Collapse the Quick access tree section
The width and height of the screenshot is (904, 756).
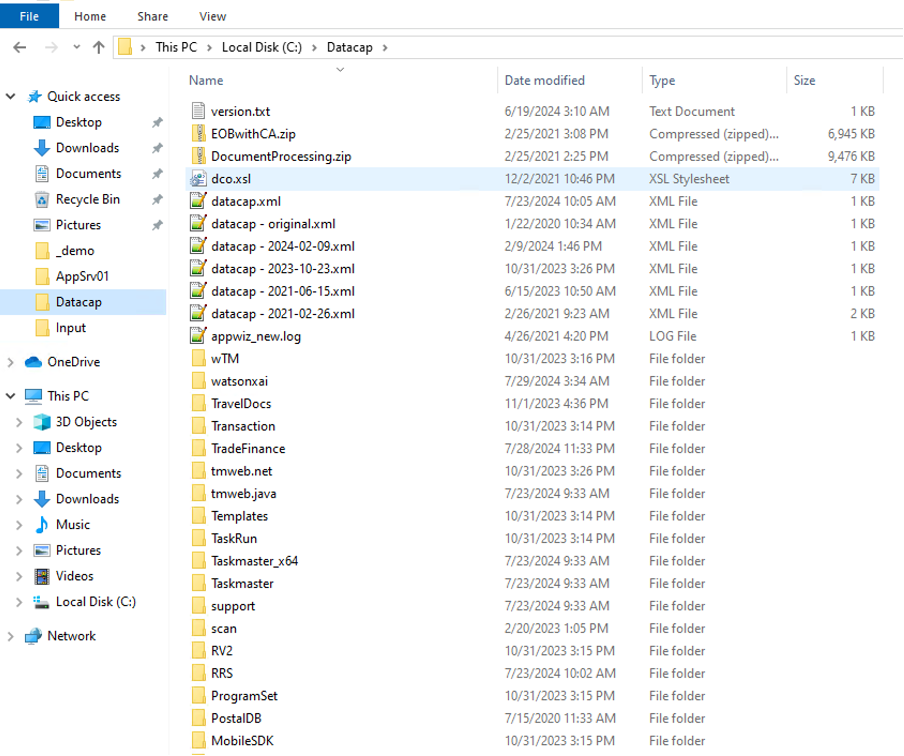[11, 97]
